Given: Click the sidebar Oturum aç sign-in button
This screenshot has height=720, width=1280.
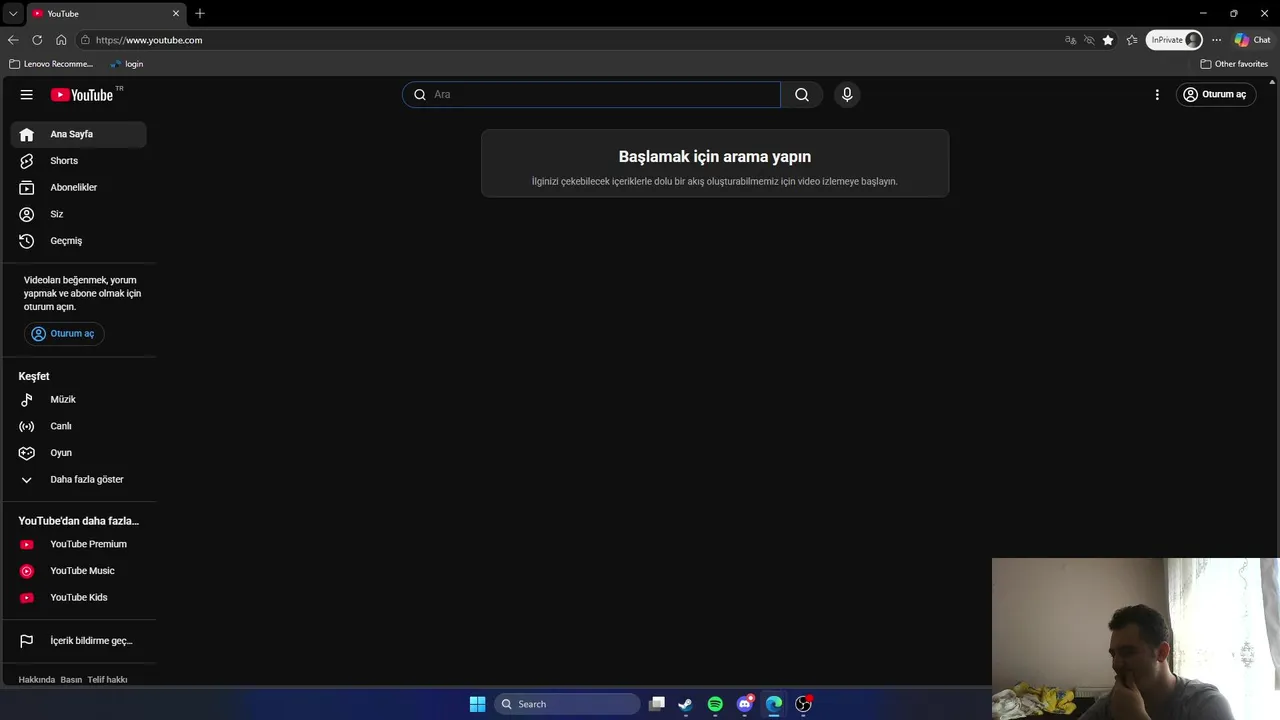Looking at the screenshot, I should [x=64, y=333].
